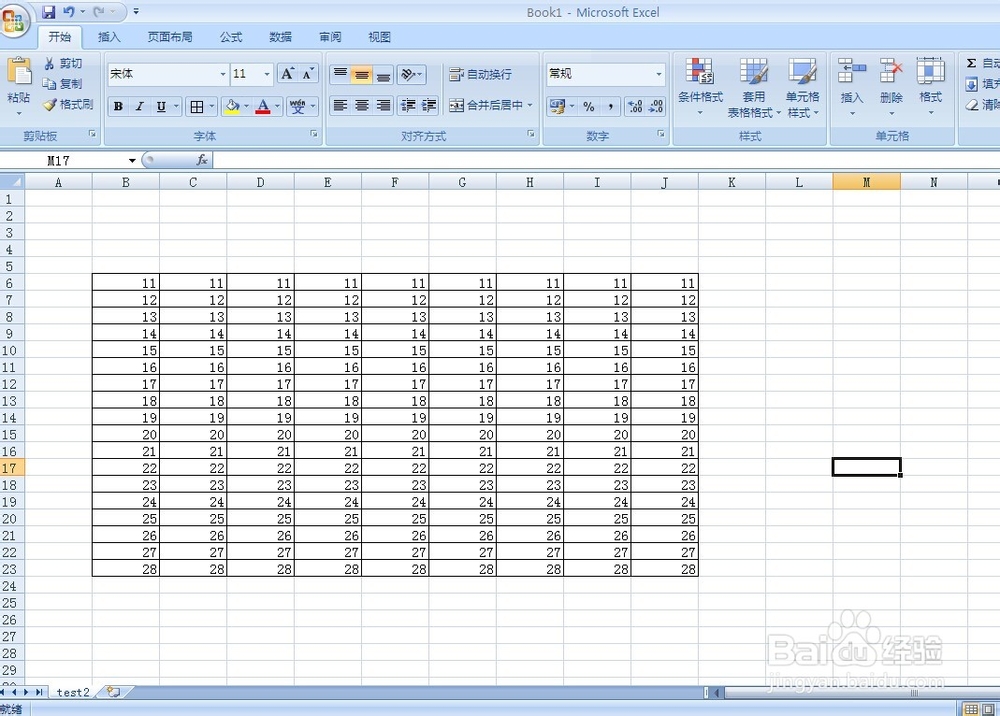Viewport: 1000px width, 716px height.
Task: Click the 插入 cells button
Action: click(x=851, y=87)
